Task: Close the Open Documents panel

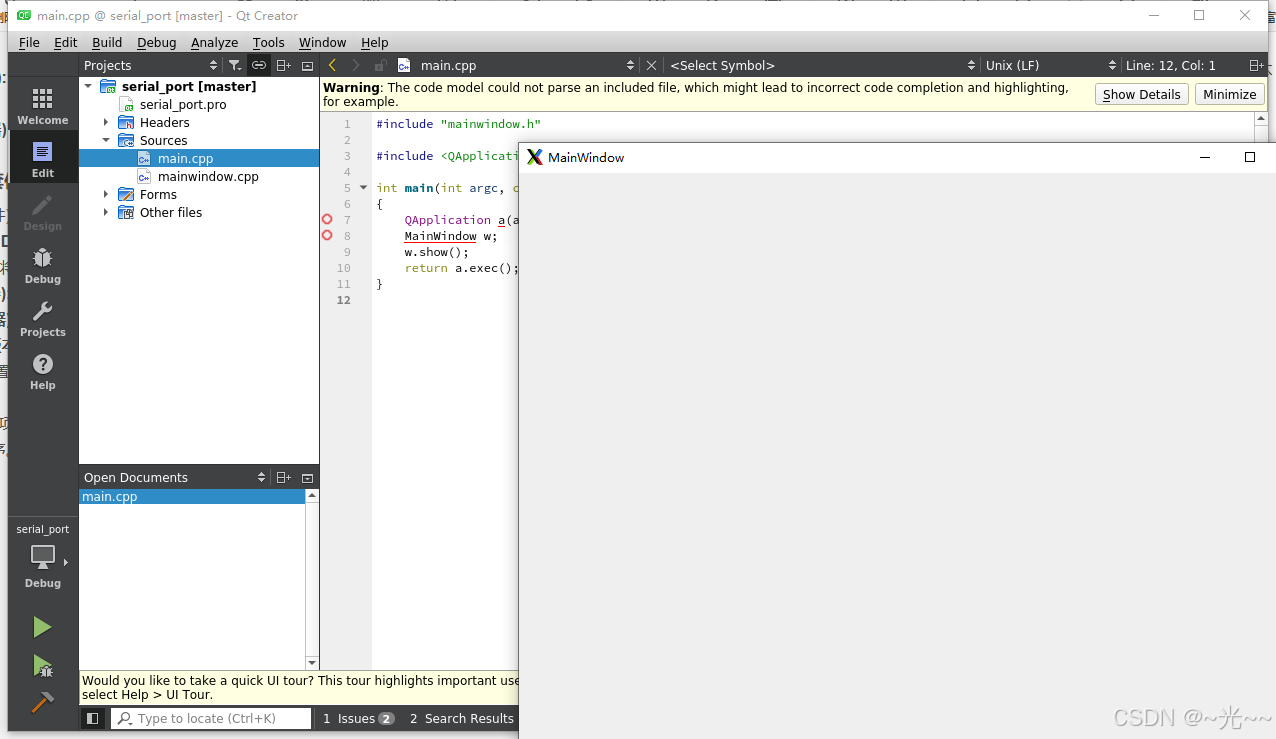Action: [307, 477]
